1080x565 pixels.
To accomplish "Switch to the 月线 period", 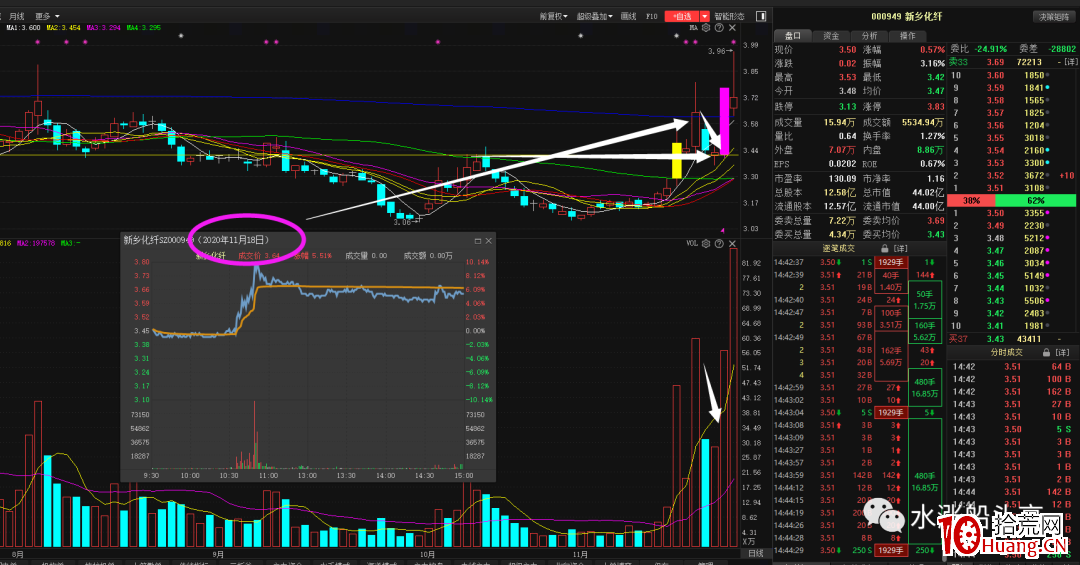I will point(17,16).
